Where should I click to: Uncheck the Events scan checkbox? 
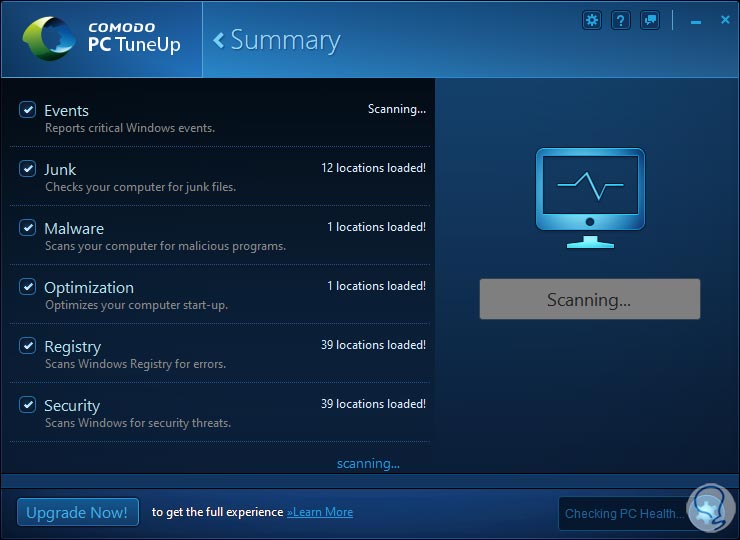point(27,110)
